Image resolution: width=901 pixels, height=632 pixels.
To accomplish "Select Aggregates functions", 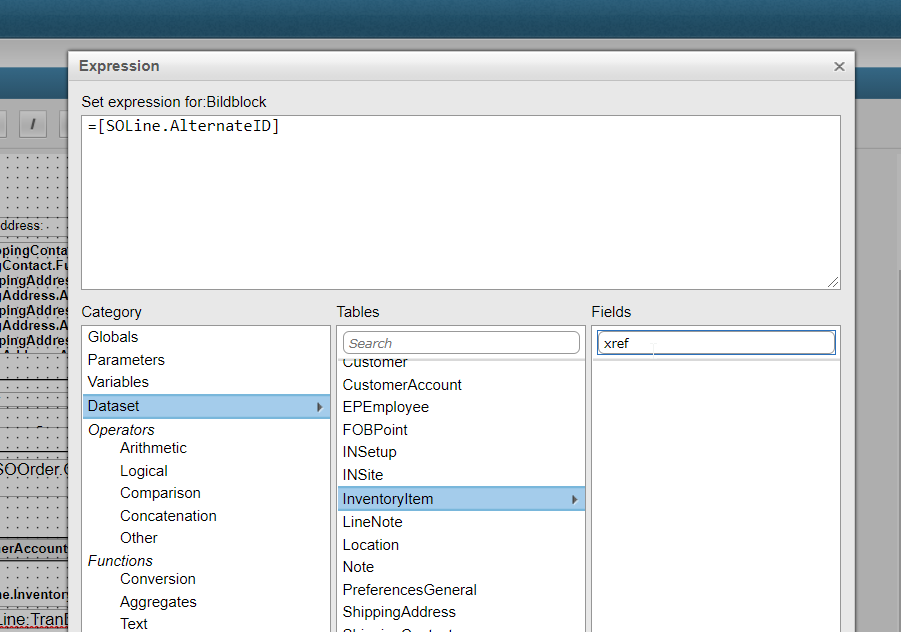I will pos(158,602).
